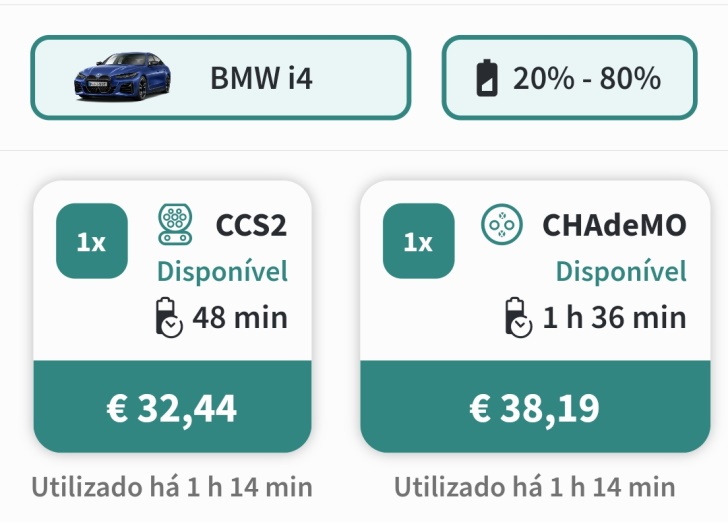Select the € 32,44 price button

(172, 407)
